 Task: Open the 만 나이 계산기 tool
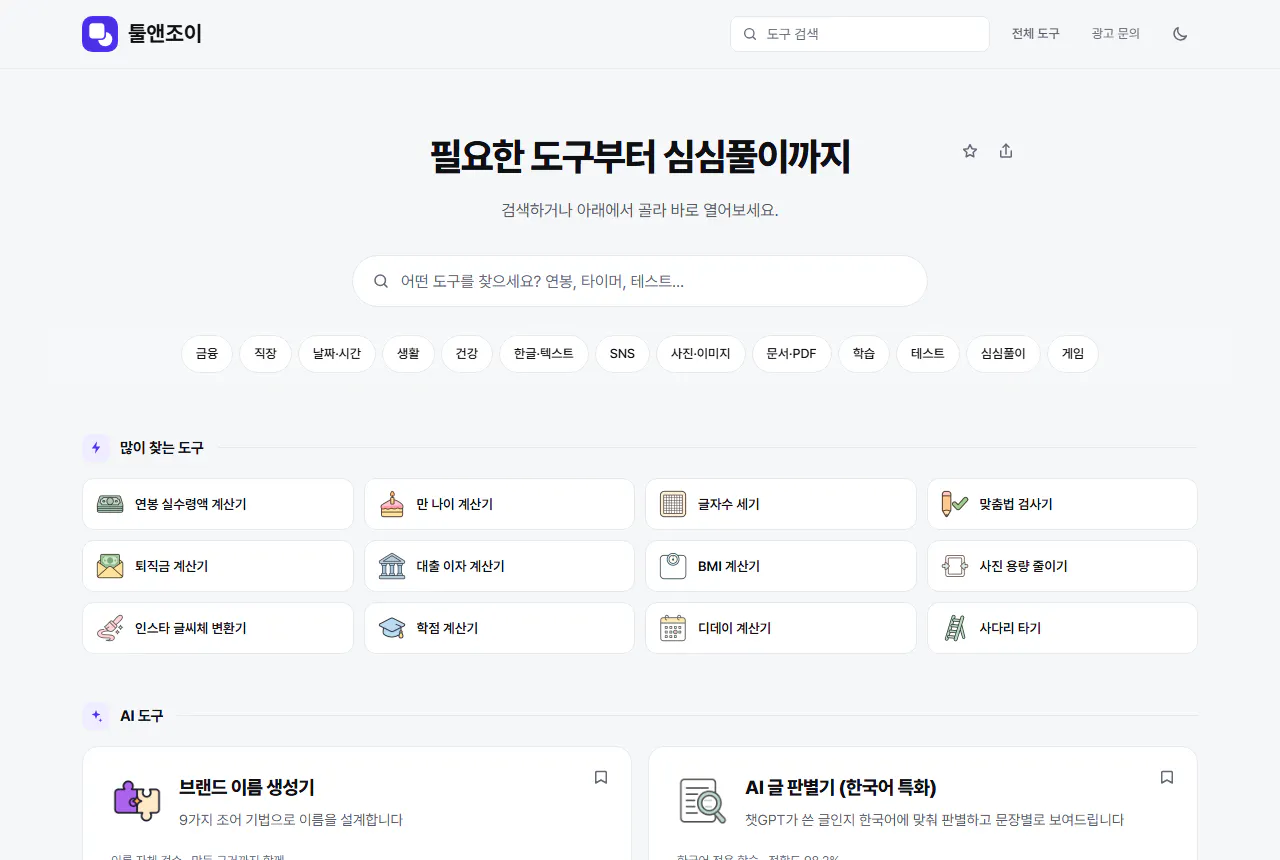pos(499,504)
